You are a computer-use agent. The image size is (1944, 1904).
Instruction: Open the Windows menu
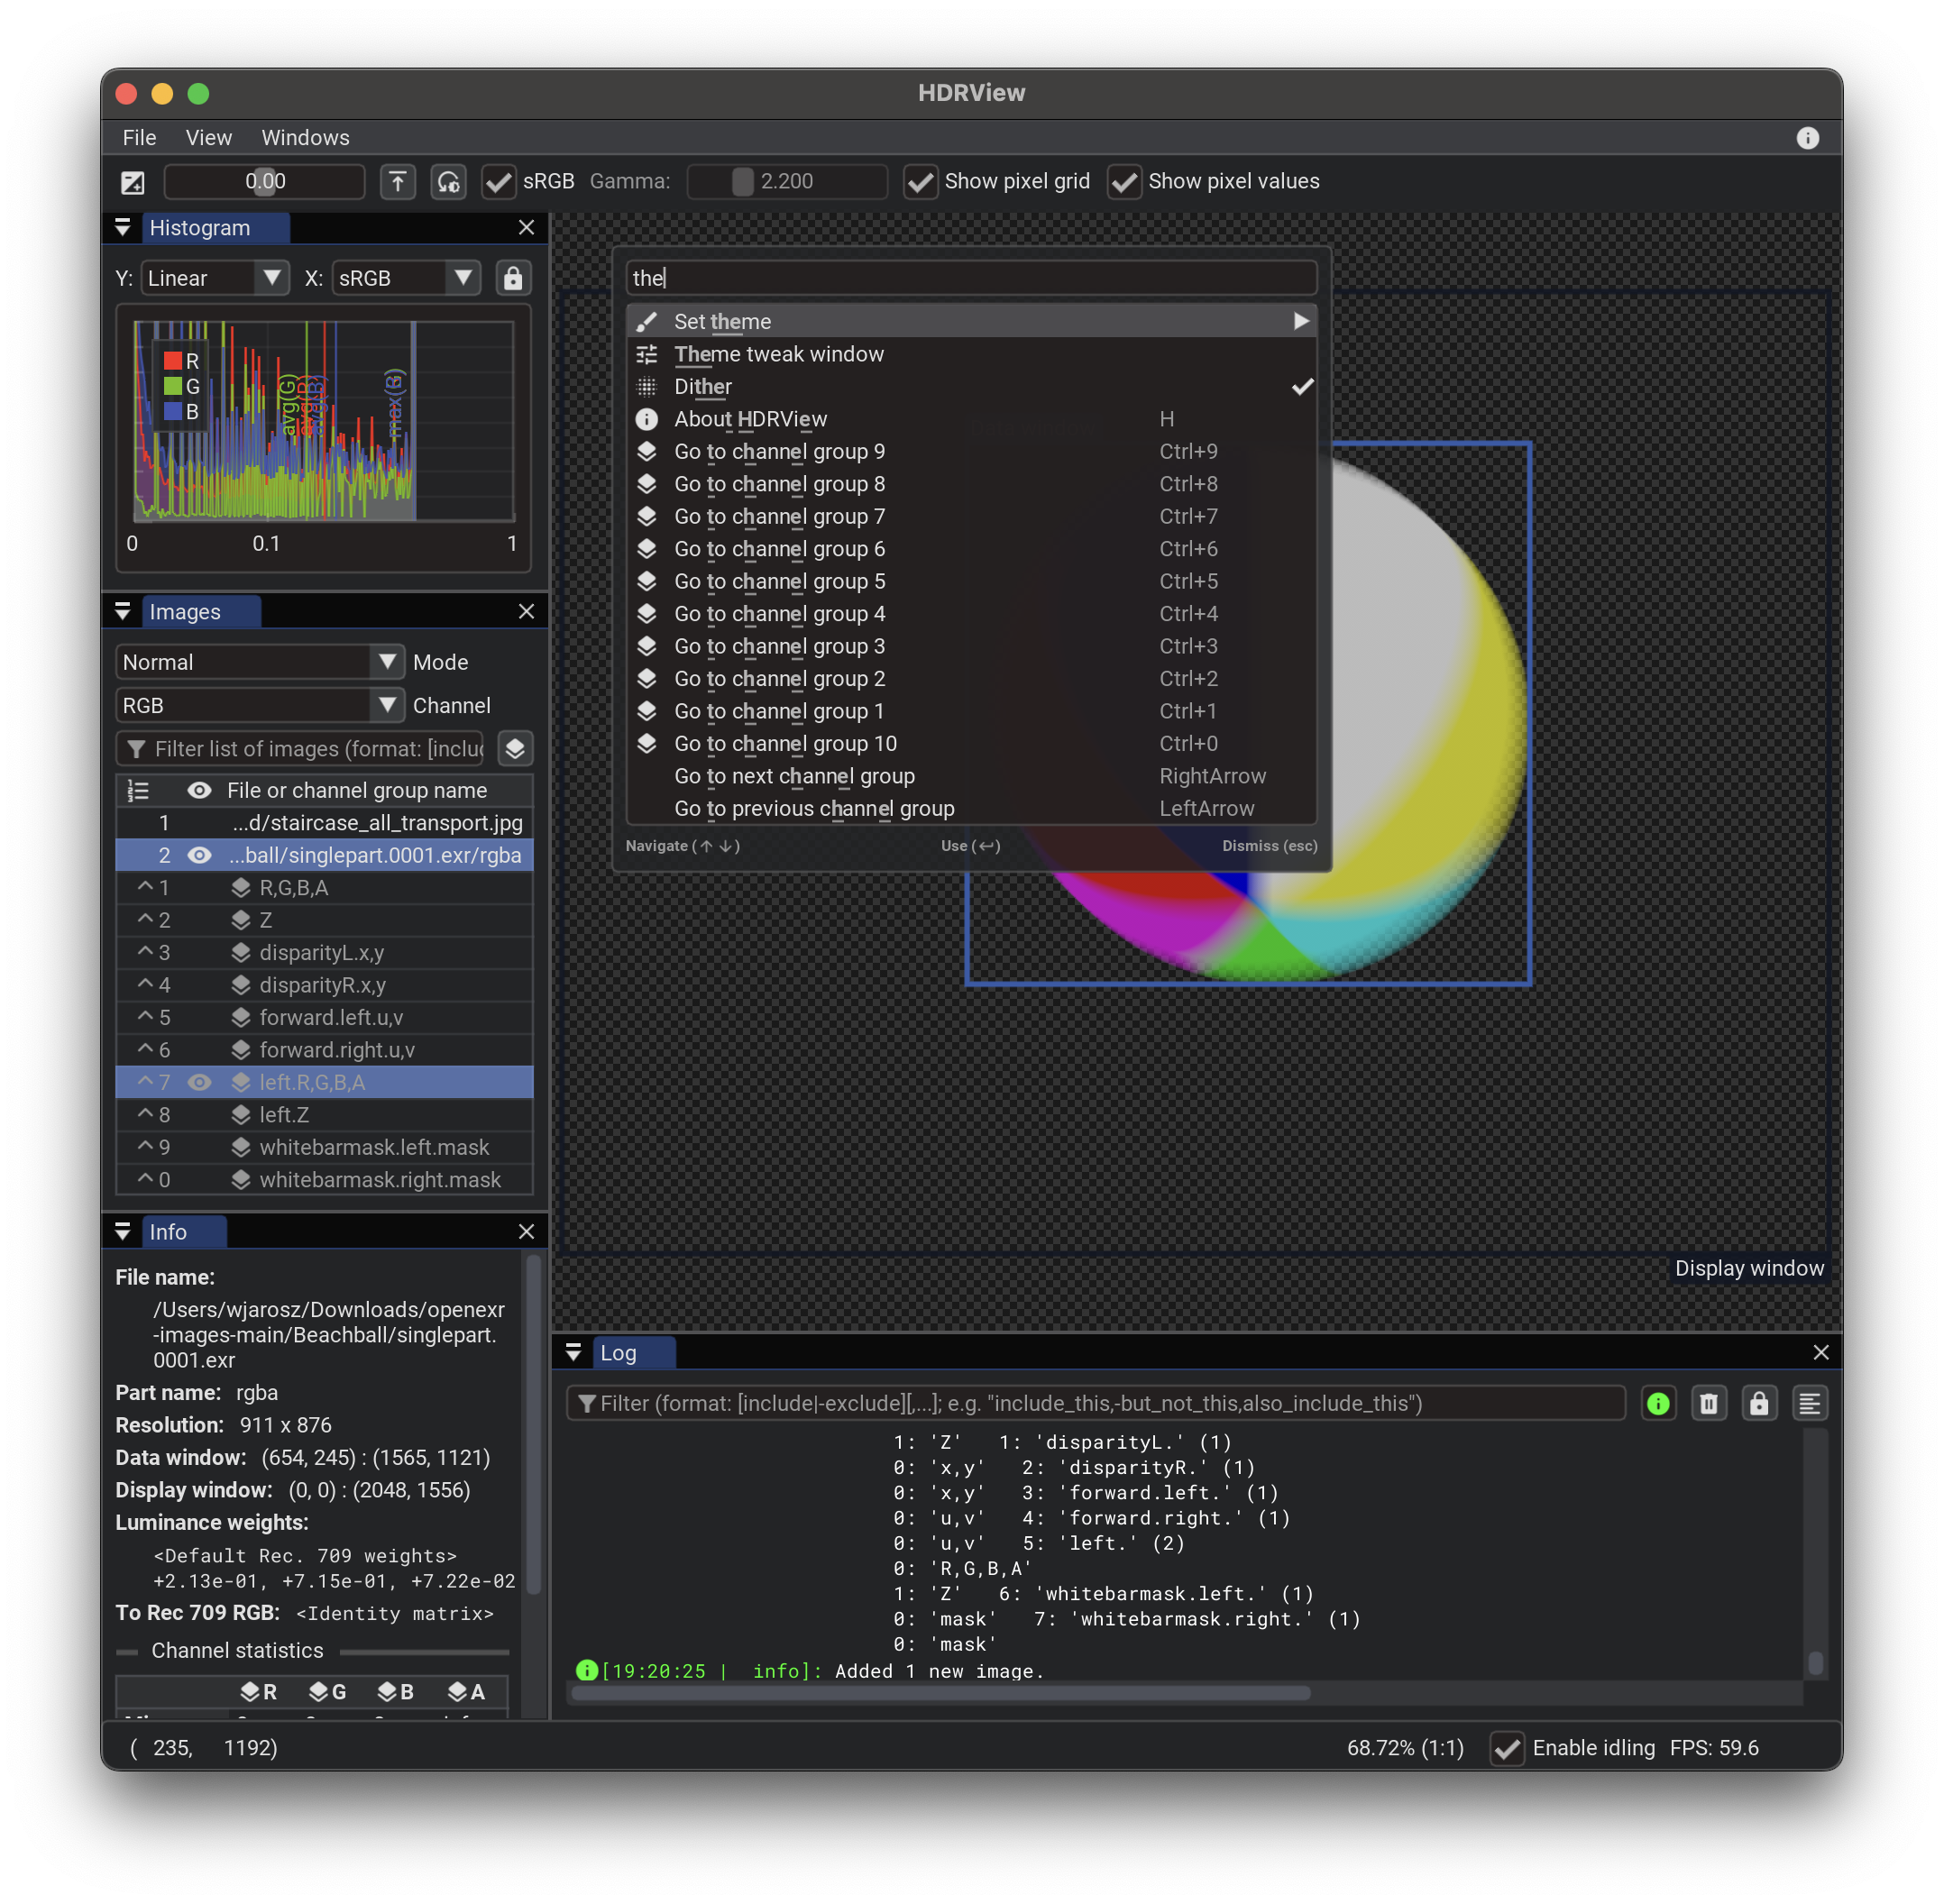point(305,138)
